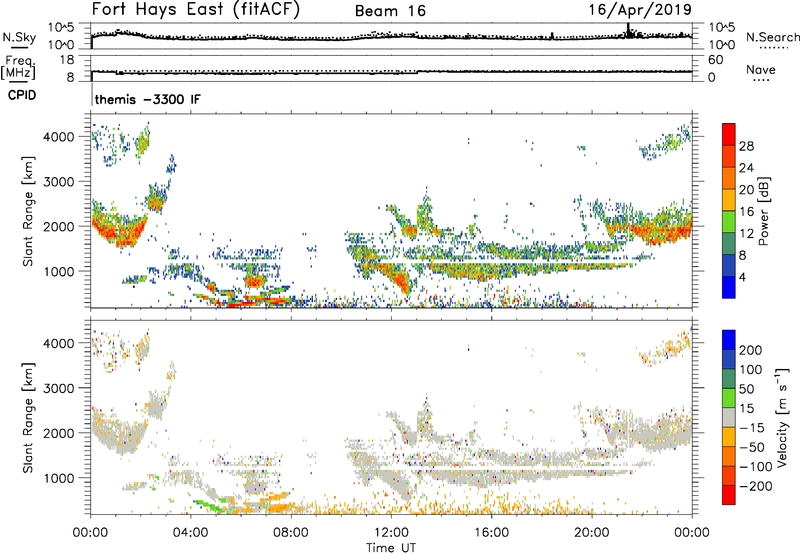The width and height of the screenshot is (800, 554).
Task: Click the '-200' label on Velocity color bar
Action: tap(756, 486)
